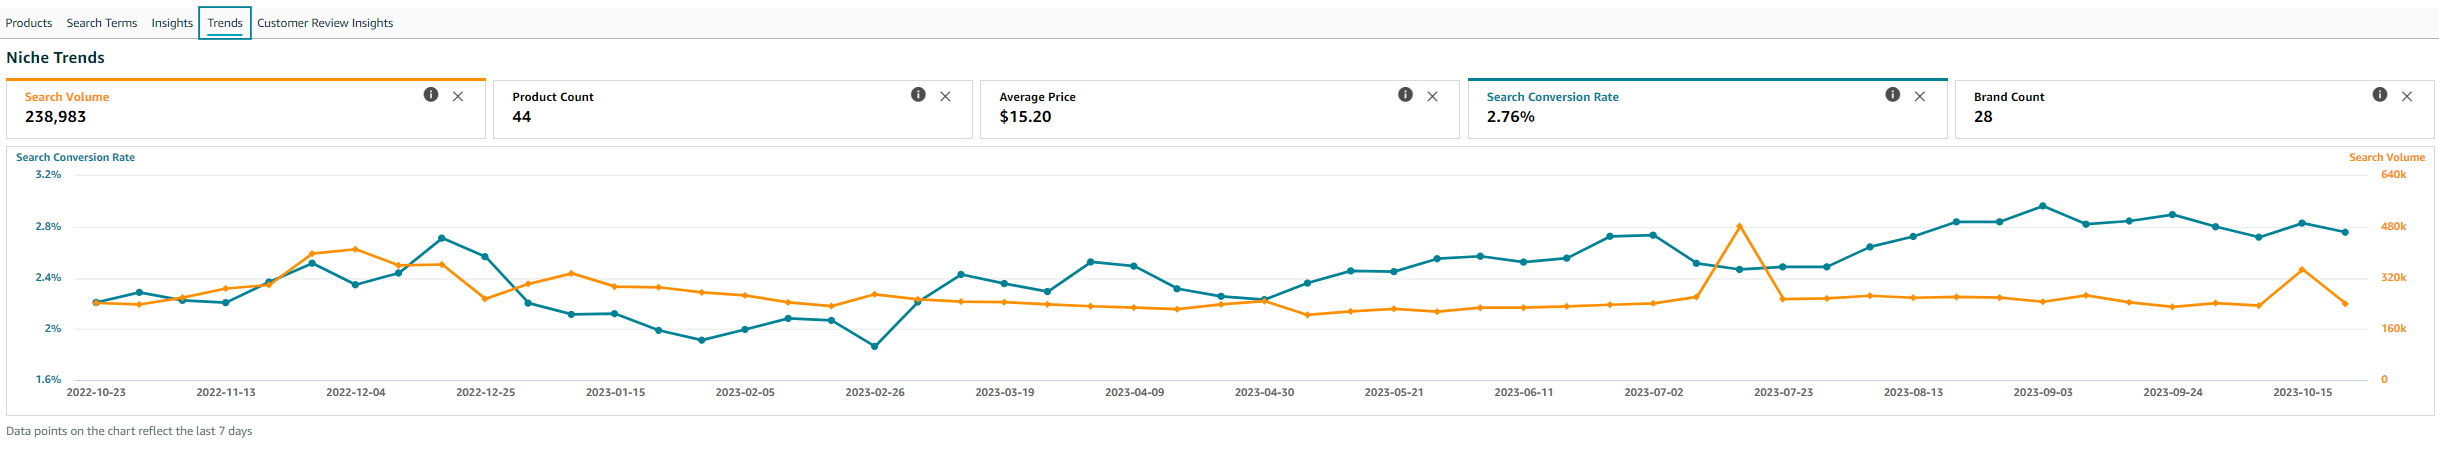Show info for Brand Count metric

pyautogui.click(x=2380, y=95)
